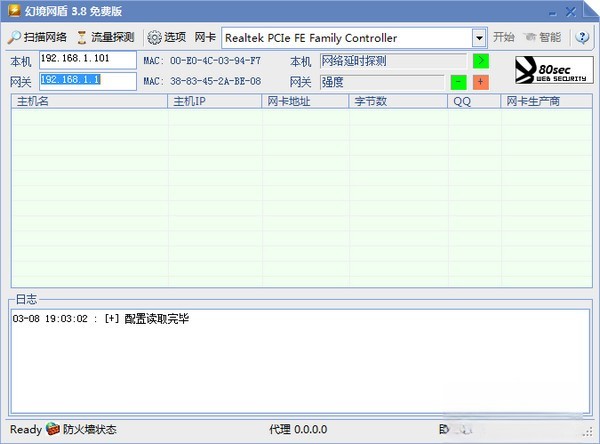This screenshot has height=444, width=600.
Task: Close the 幻境网盾 window
Action: [571, 12]
